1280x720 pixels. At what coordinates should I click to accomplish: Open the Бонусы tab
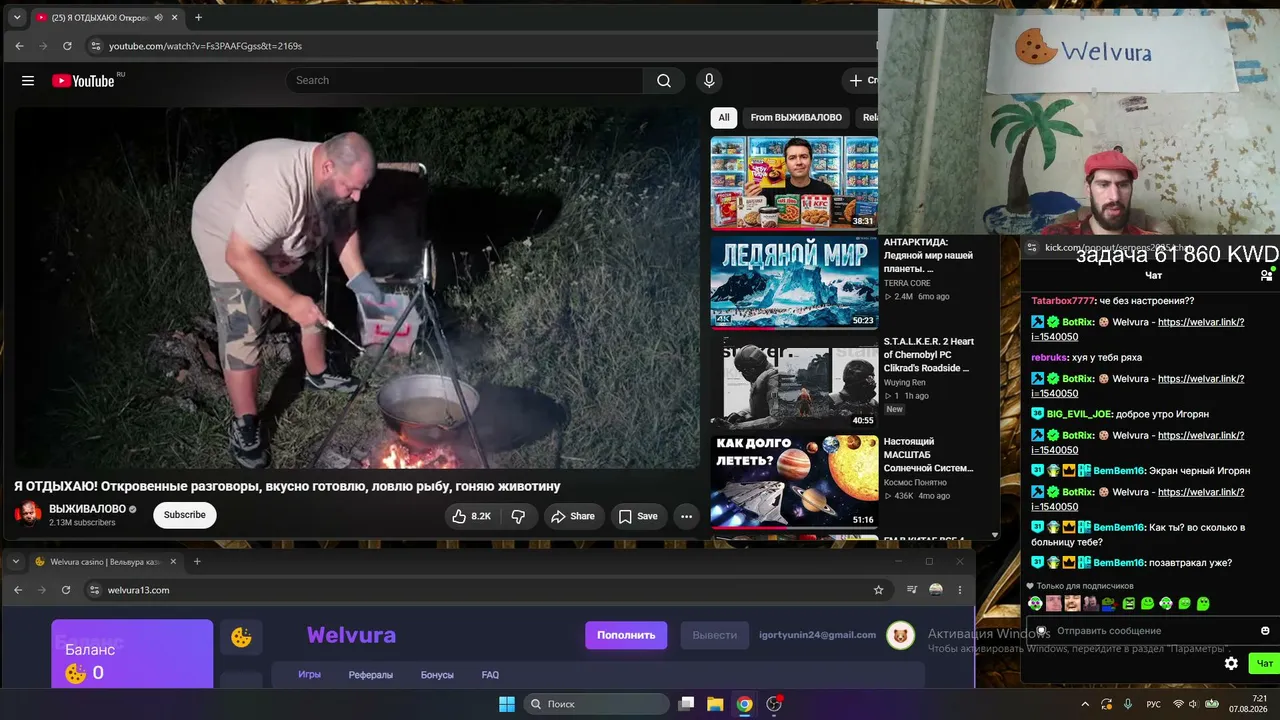pyautogui.click(x=437, y=675)
